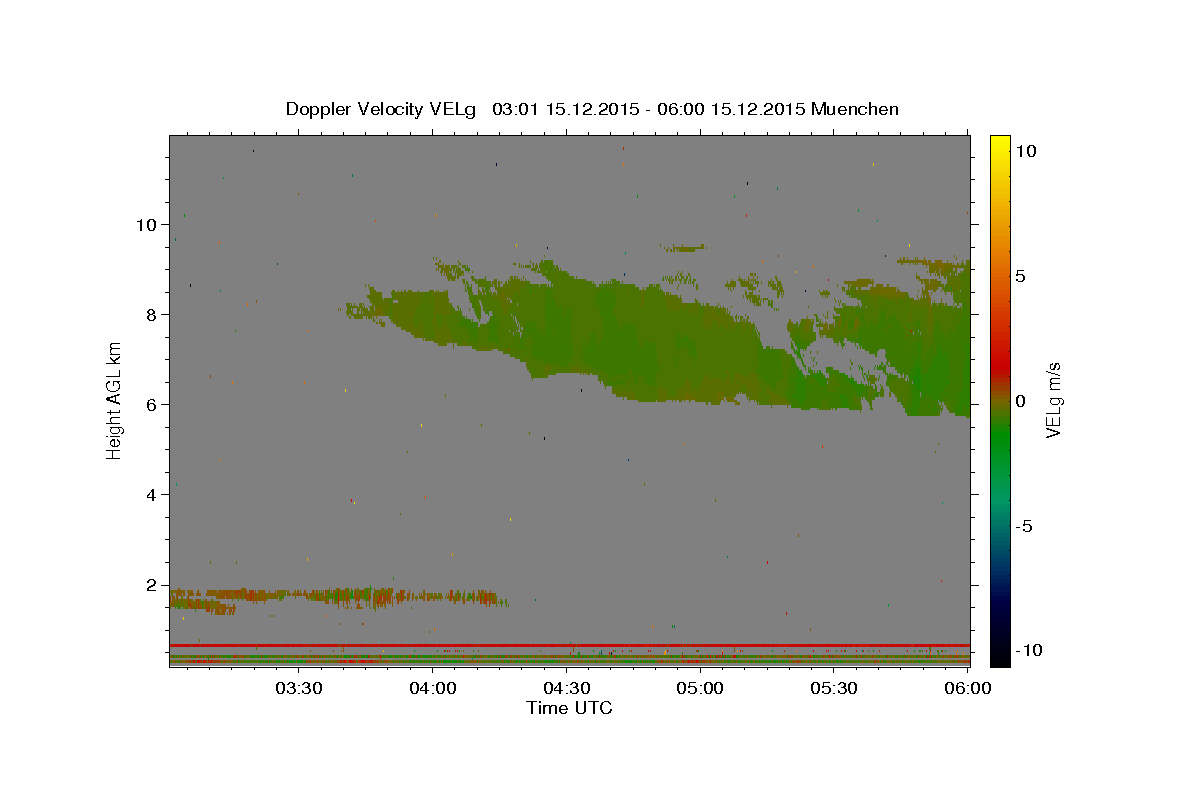This screenshot has height=800, width=1200.
Task: Click the high green cloud band at 05:00
Action: [700, 350]
